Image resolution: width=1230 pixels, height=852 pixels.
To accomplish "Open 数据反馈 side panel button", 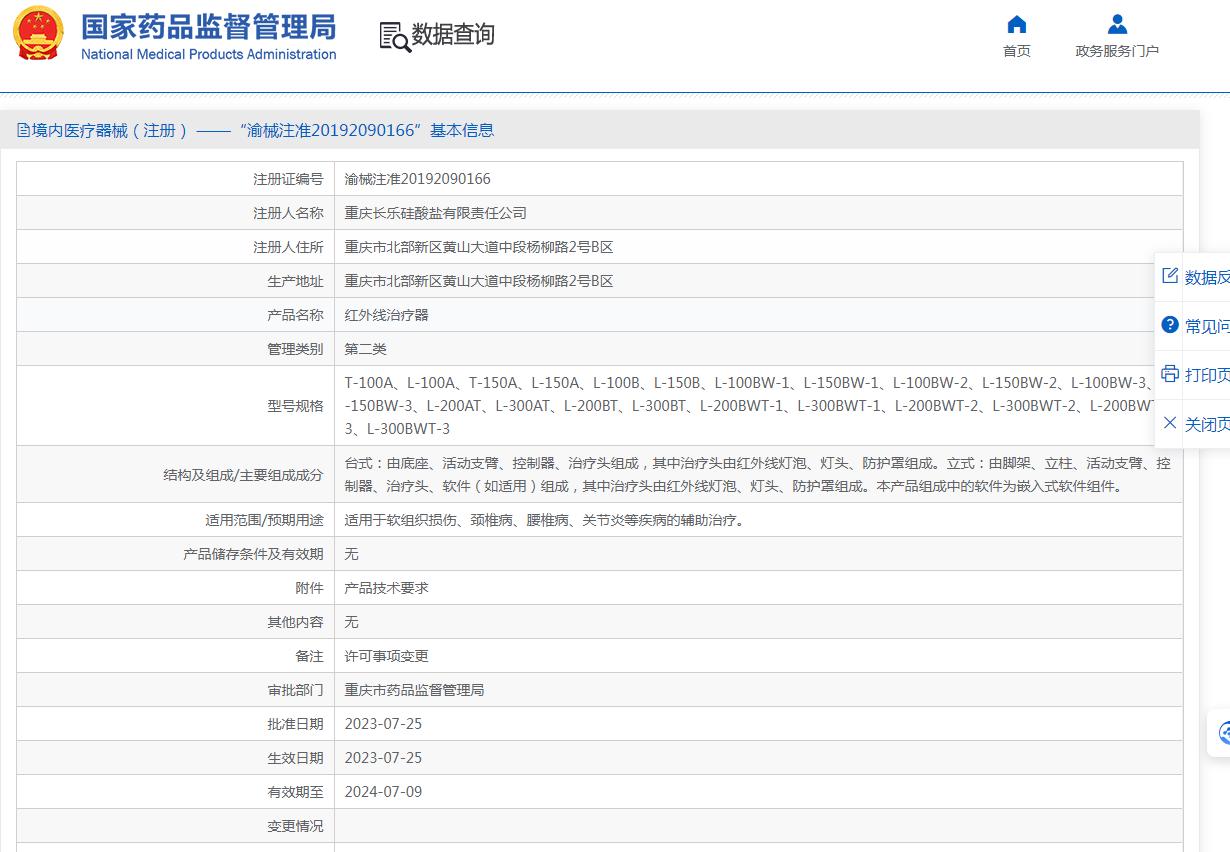I will pyautogui.click(x=1193, y=277).
